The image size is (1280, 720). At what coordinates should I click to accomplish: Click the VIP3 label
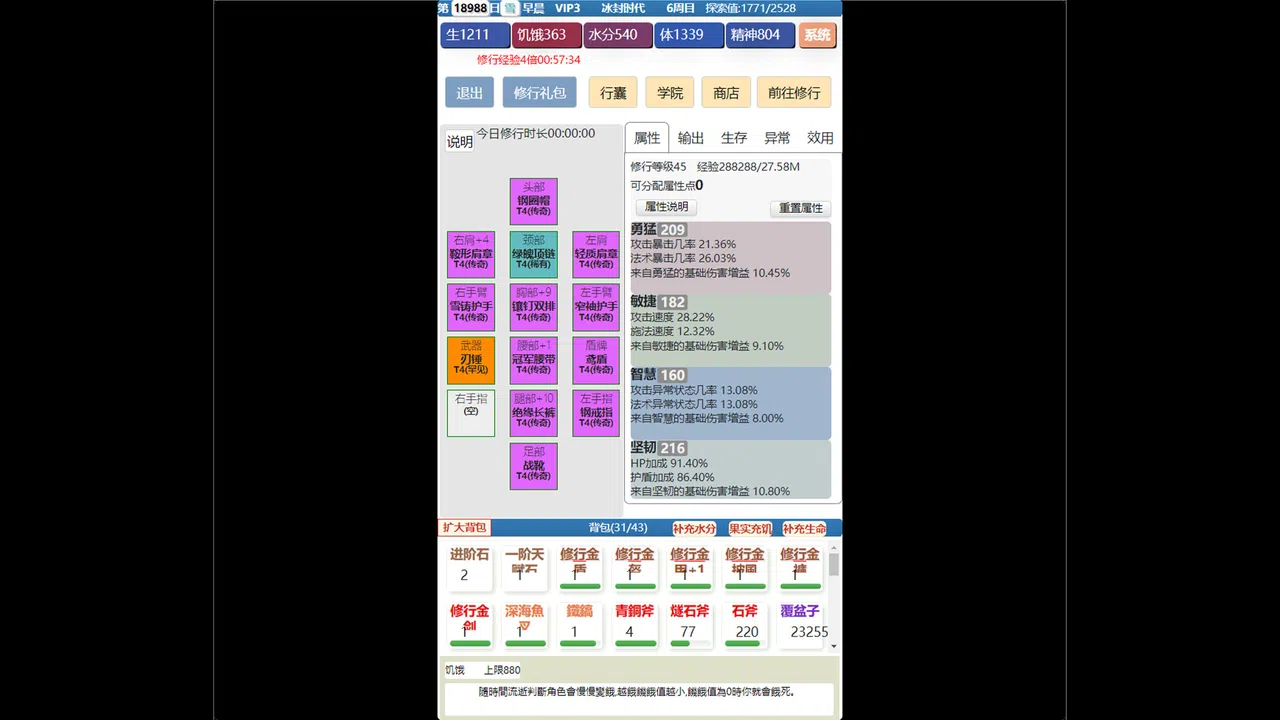[567, 8]
